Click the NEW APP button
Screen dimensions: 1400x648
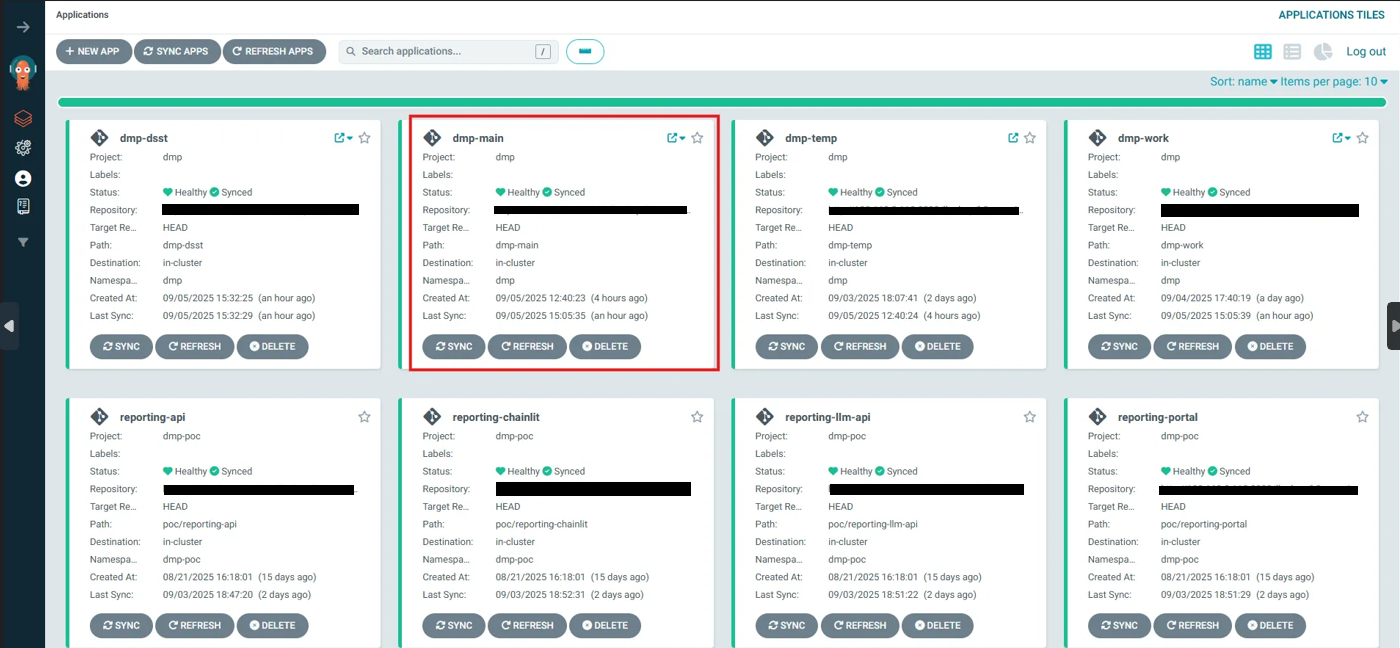(94, 51)
